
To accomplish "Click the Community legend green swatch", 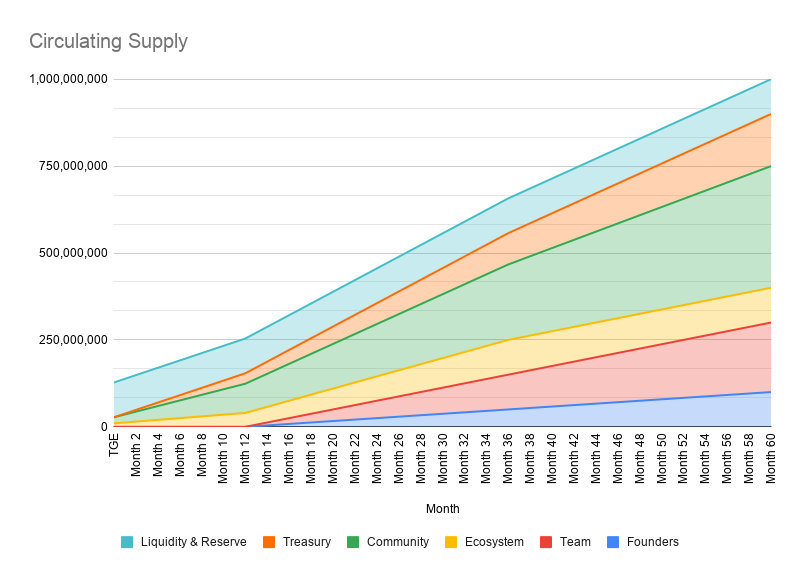I will (353, 542).
